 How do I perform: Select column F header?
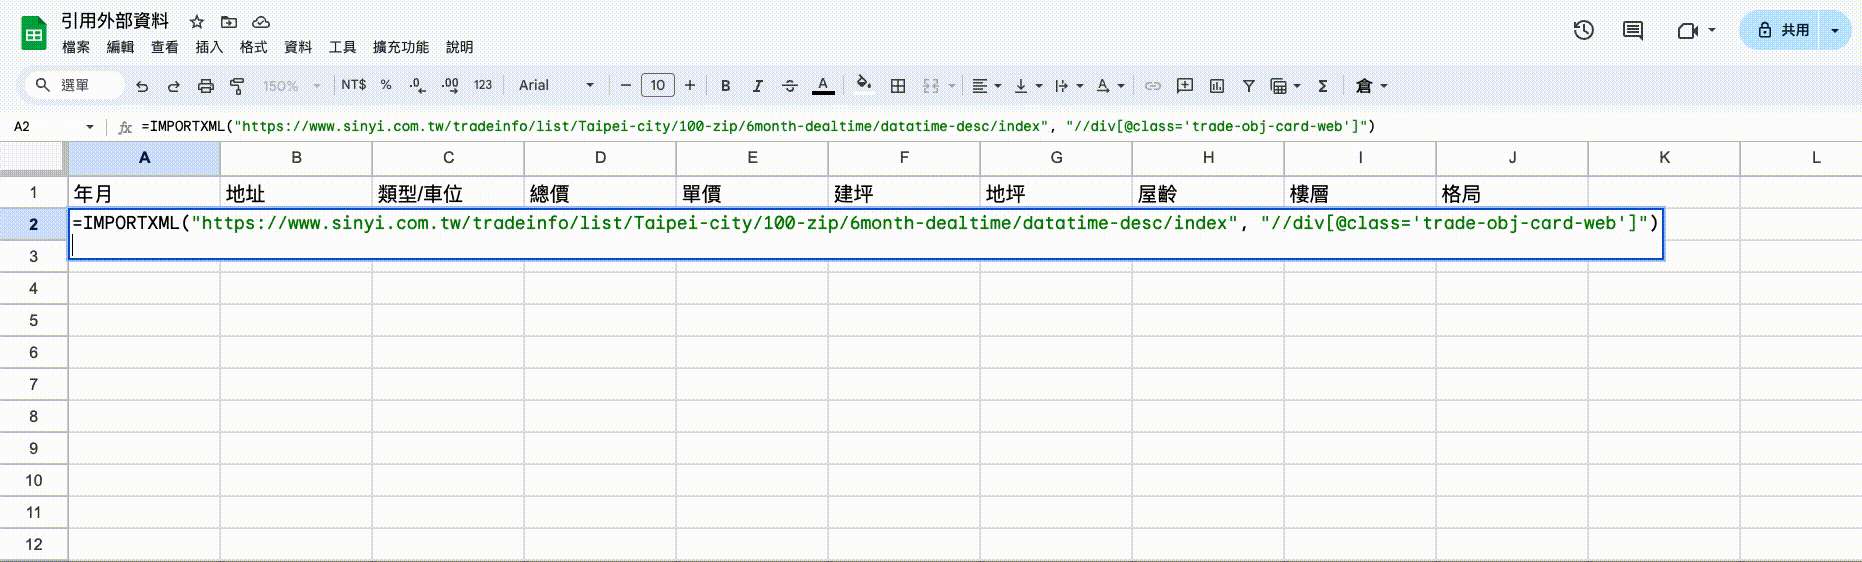point(904,158)
